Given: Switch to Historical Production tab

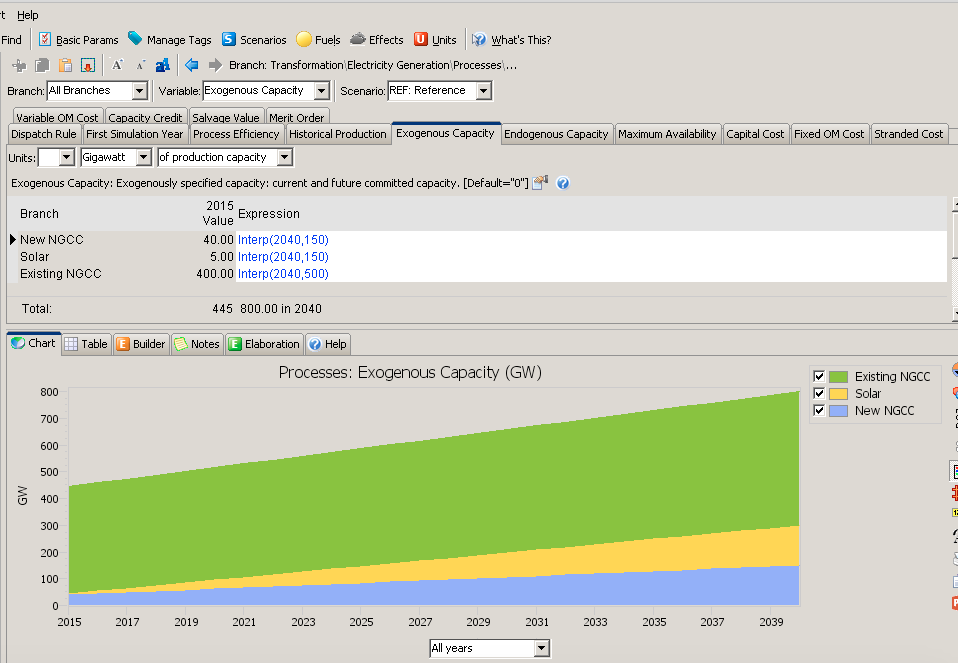Looking at the screenshot, I should point(337,134).
